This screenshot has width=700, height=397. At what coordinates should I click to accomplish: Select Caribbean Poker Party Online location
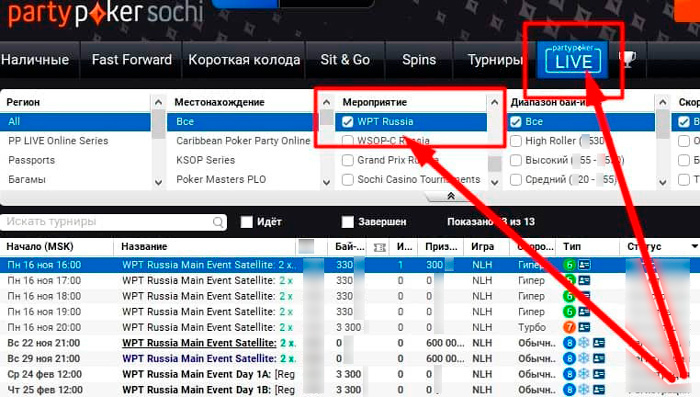coord(243,141)
